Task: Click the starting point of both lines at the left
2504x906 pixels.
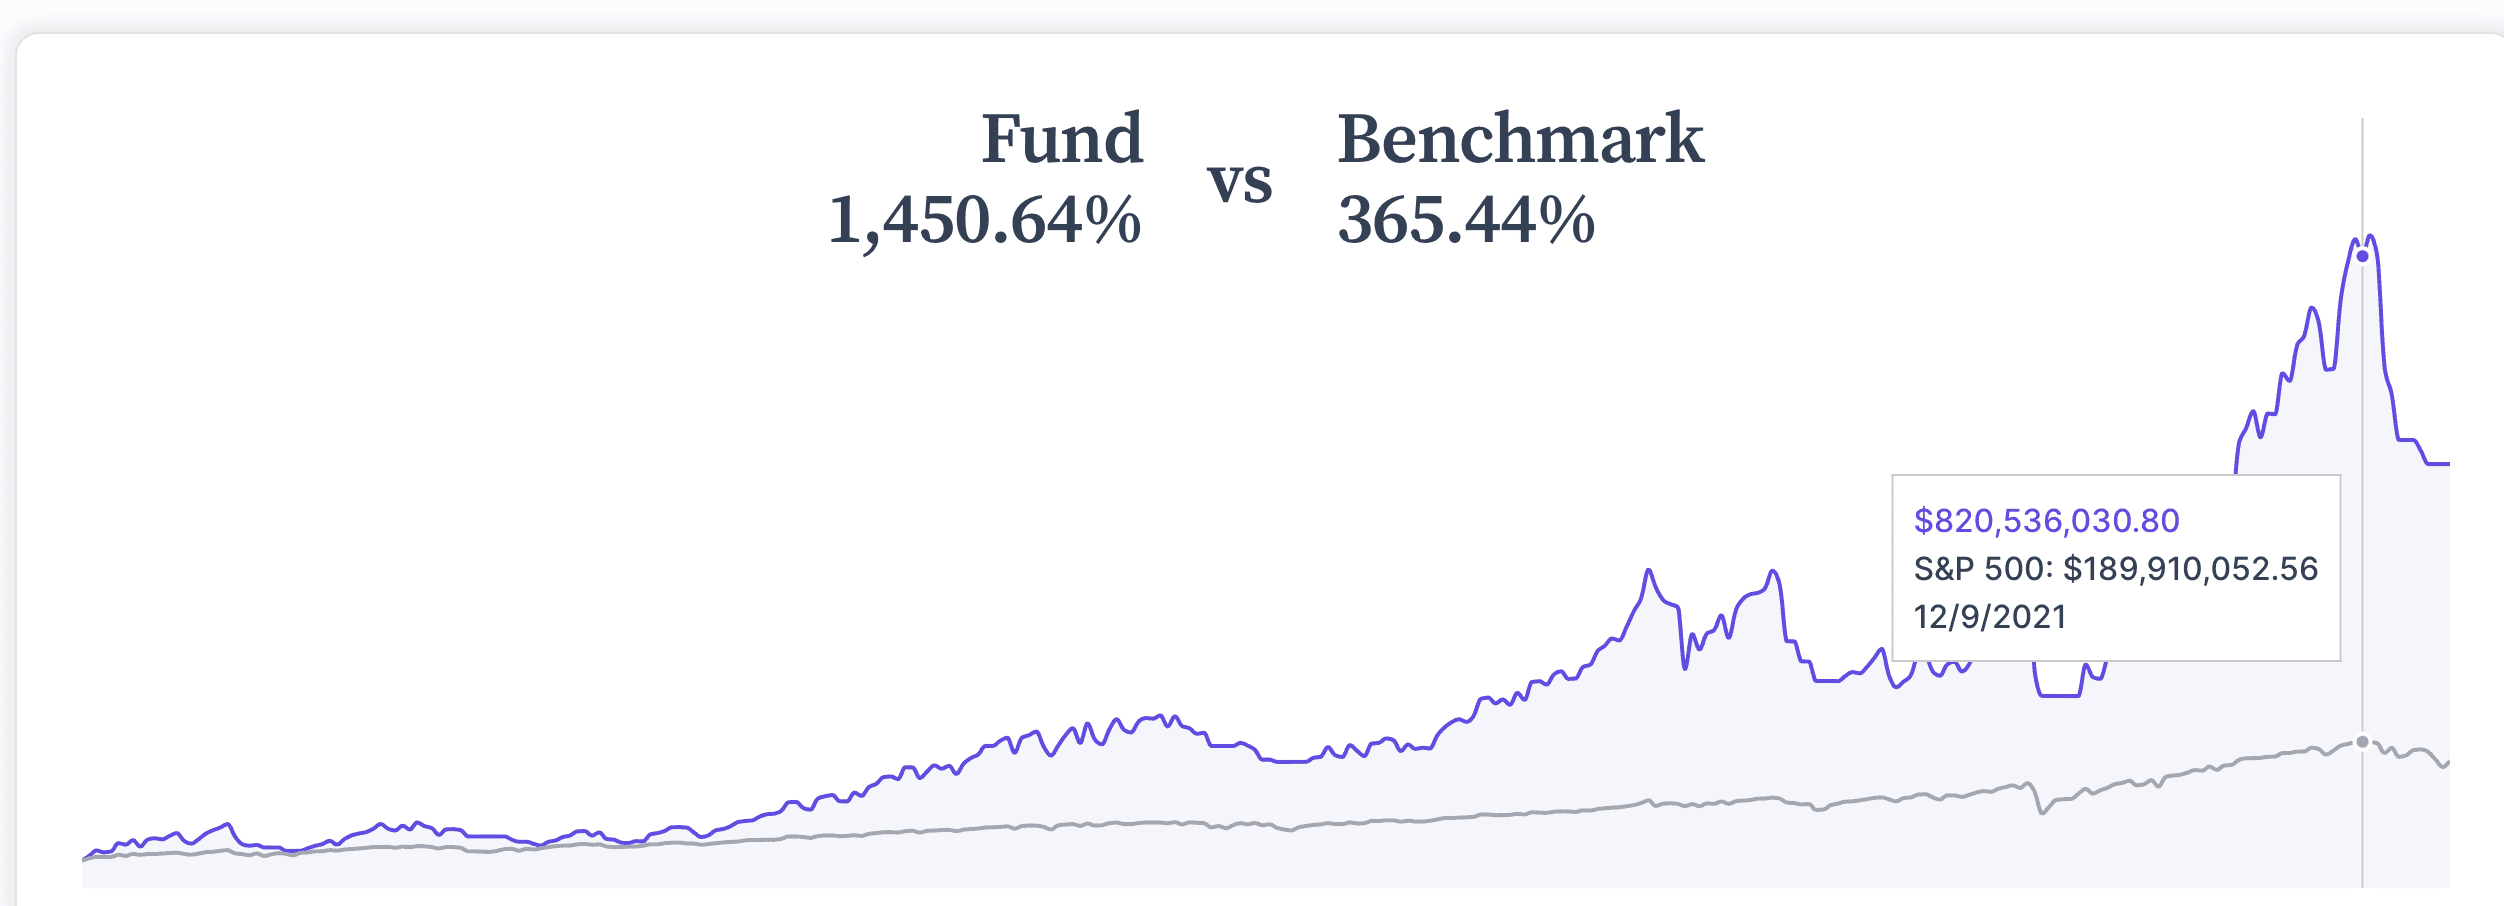Action: (84, 858)
